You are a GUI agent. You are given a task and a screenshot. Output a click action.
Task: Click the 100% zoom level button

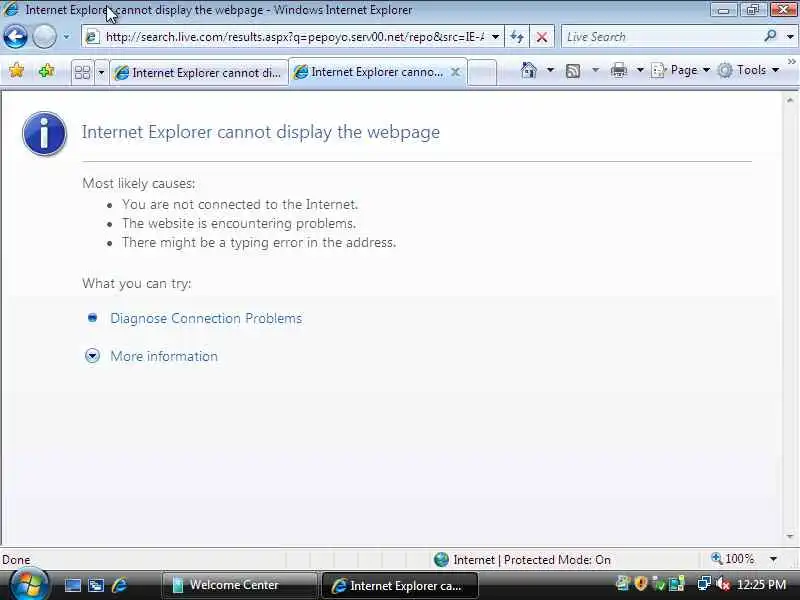(x=733, y=559)
